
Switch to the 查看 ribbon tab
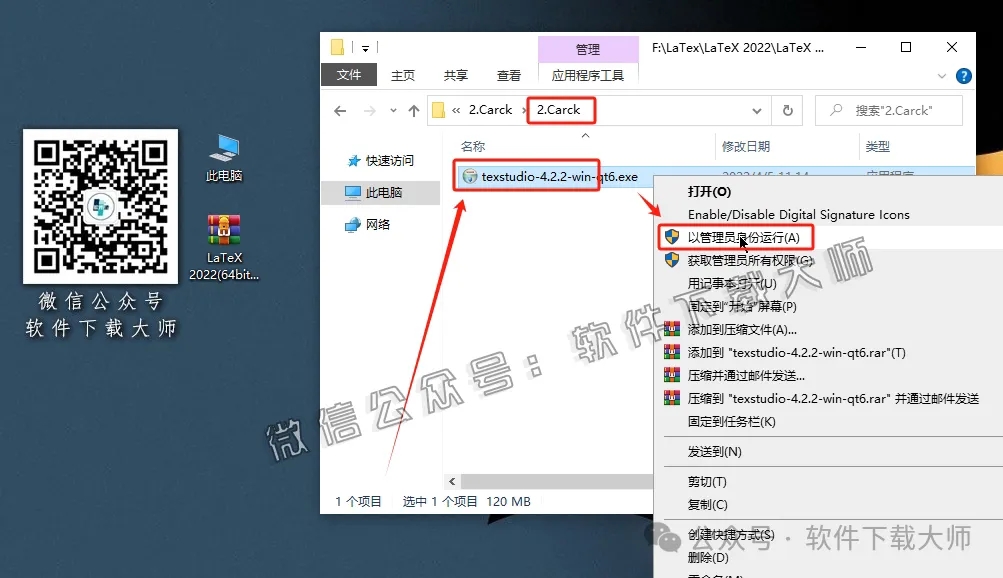(x=508, y=74)
